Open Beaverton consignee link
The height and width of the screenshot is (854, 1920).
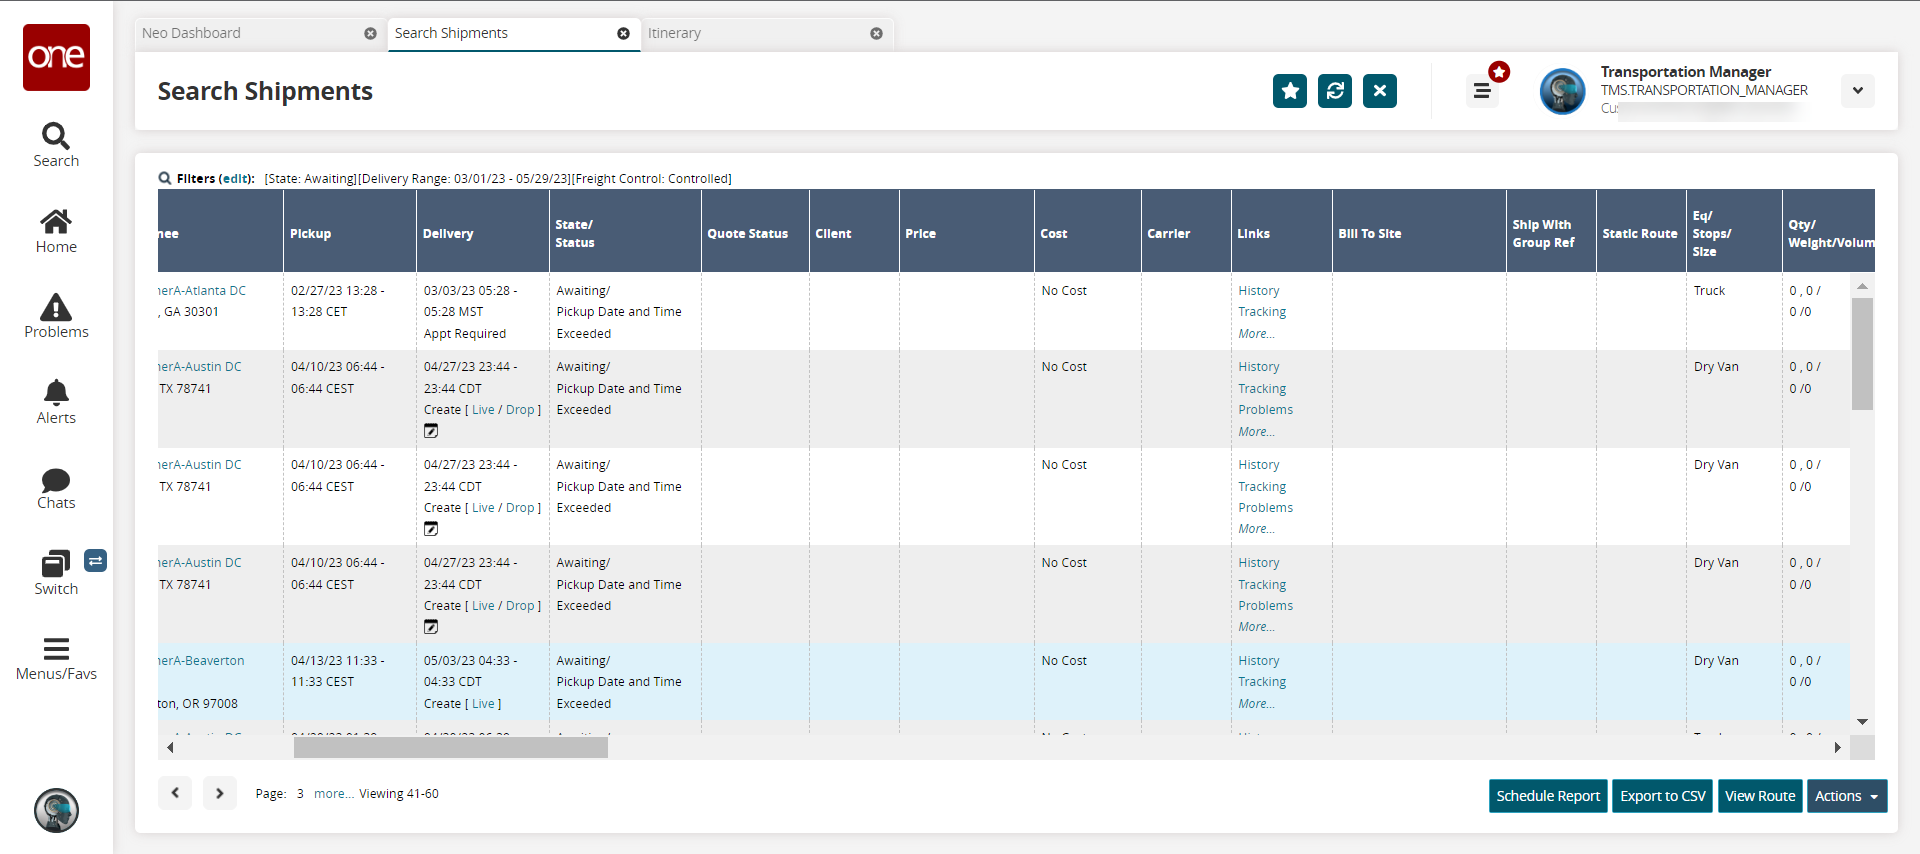point(201,660)
